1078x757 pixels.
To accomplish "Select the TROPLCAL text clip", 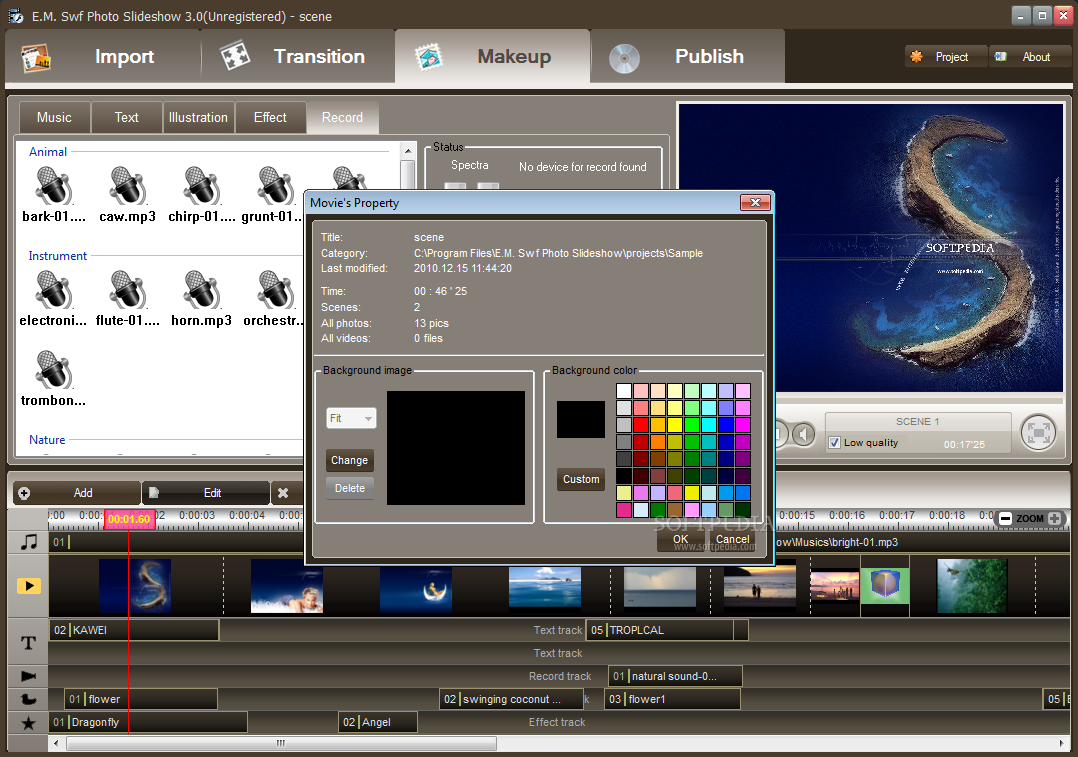I will (x=660, y=630).
